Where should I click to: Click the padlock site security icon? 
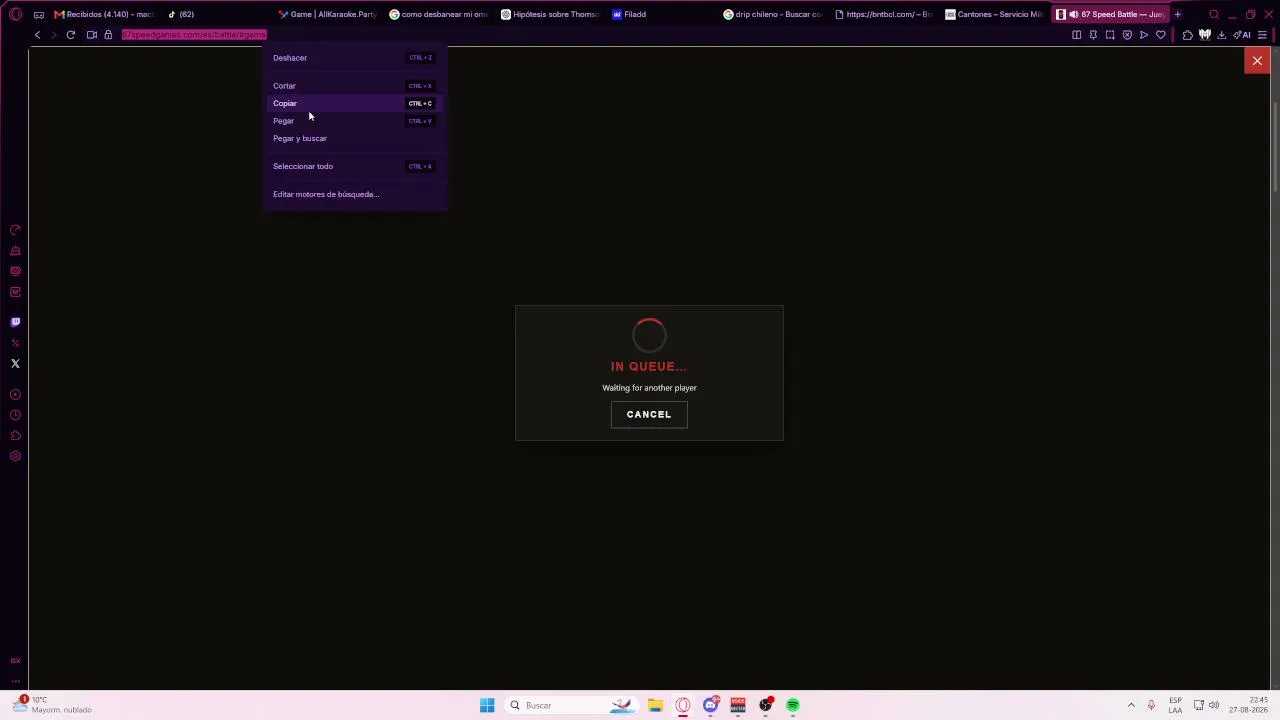point(108,35)
